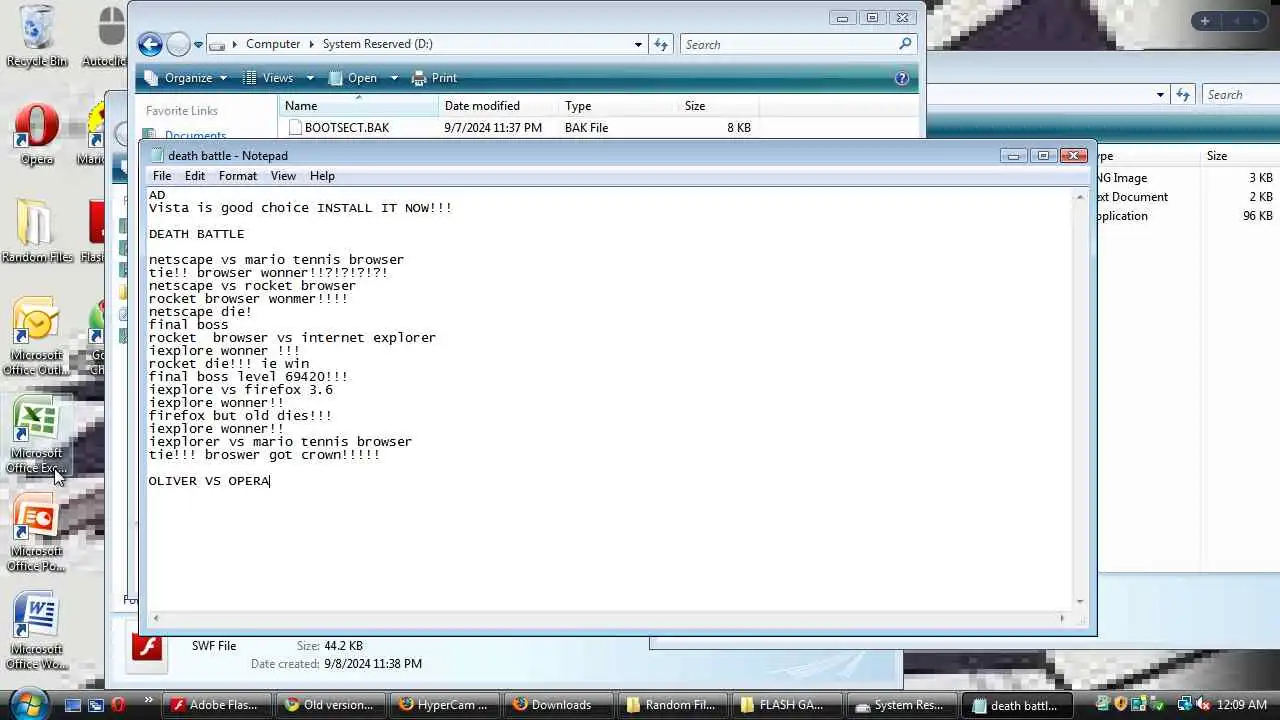Open recent pages dropdown beside Forward arrow
The width and height of the screenshot is (1280, 720).
pos(198,45)
